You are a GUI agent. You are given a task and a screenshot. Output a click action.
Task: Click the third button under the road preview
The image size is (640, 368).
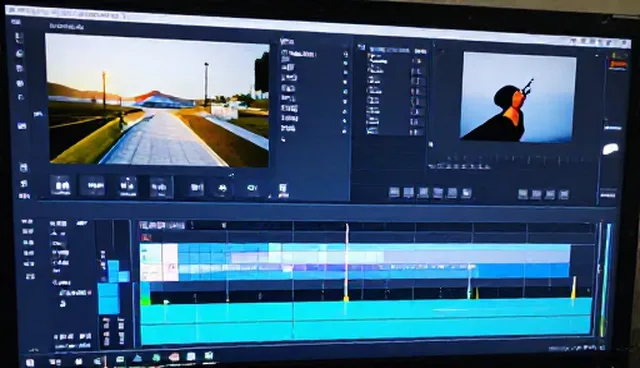click(x=128, y=186)
